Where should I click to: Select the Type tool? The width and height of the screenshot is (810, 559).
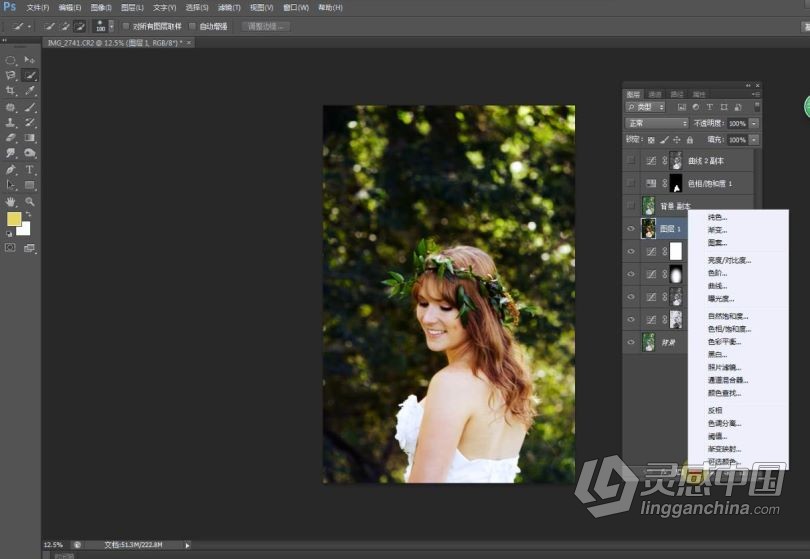[x=29, y=169]
